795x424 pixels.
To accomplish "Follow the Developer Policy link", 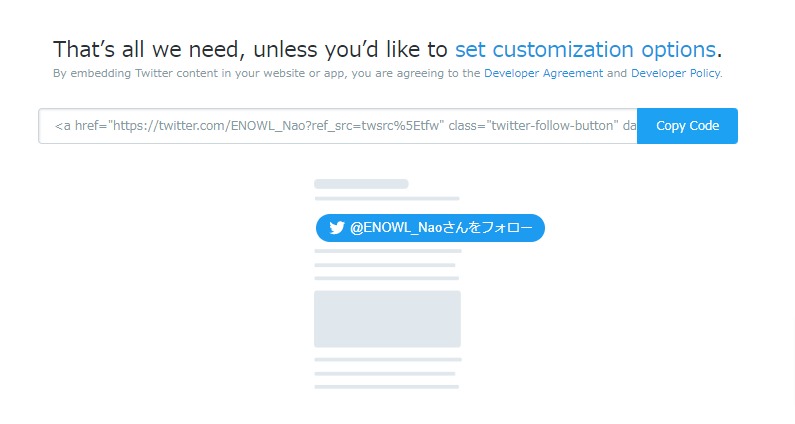I will (x=675, y=74).
